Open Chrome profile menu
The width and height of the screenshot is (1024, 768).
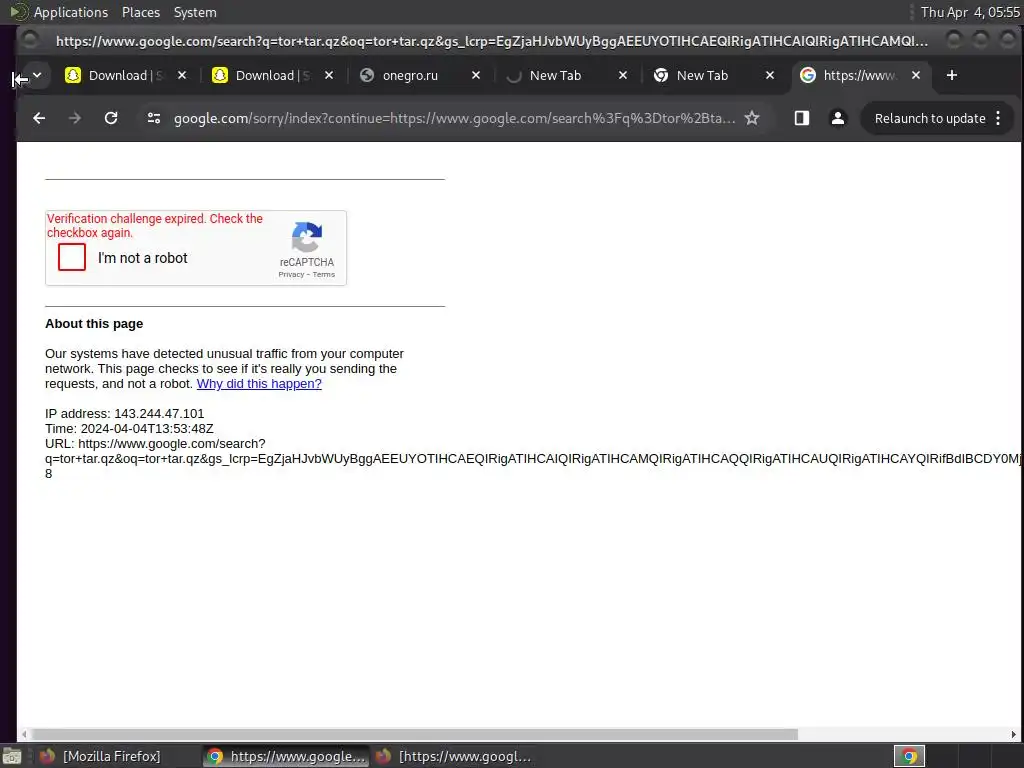[x=837, y=118]
